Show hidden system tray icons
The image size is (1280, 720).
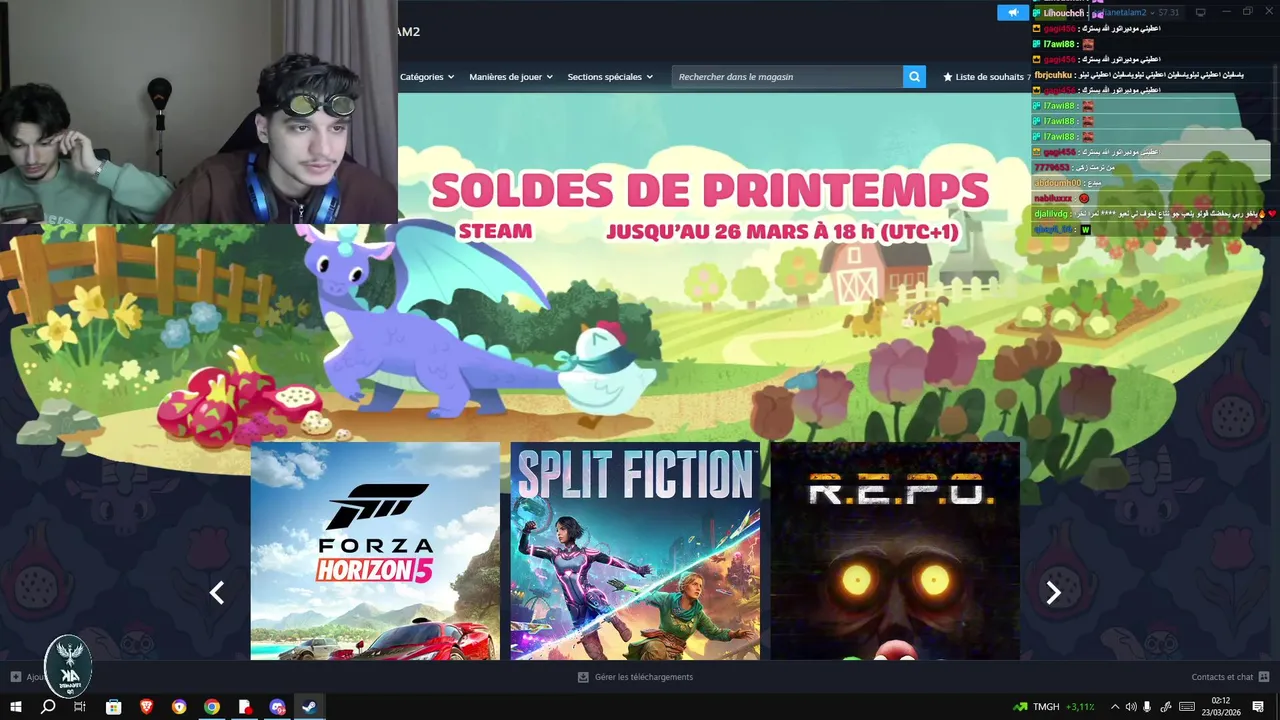pyautogui.click(x=1115, y=707)
